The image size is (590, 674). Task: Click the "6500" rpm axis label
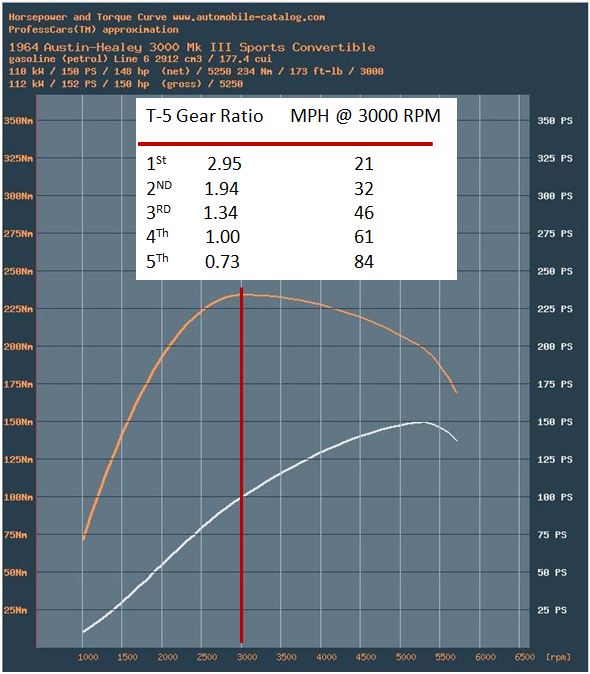pos(525,657)
